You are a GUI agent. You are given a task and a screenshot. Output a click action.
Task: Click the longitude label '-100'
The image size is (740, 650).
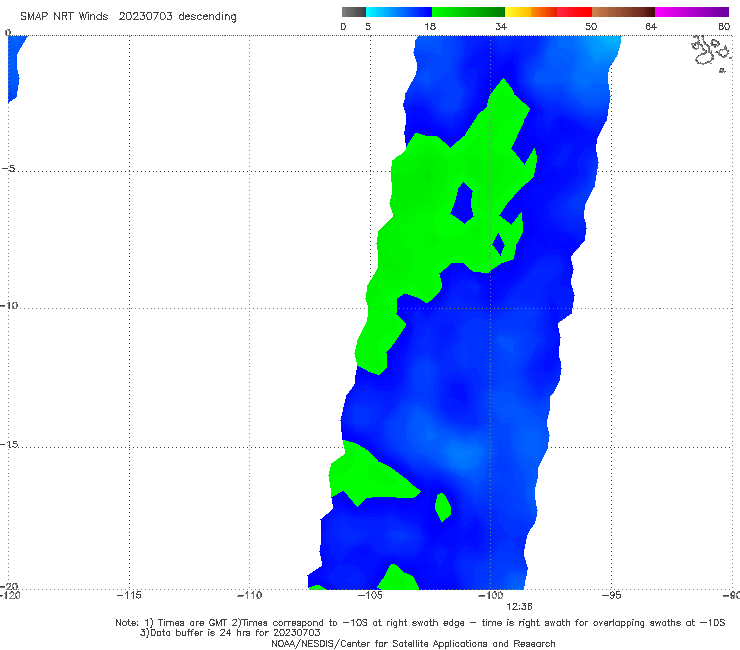pyautogui.click(x=490, y=596)
